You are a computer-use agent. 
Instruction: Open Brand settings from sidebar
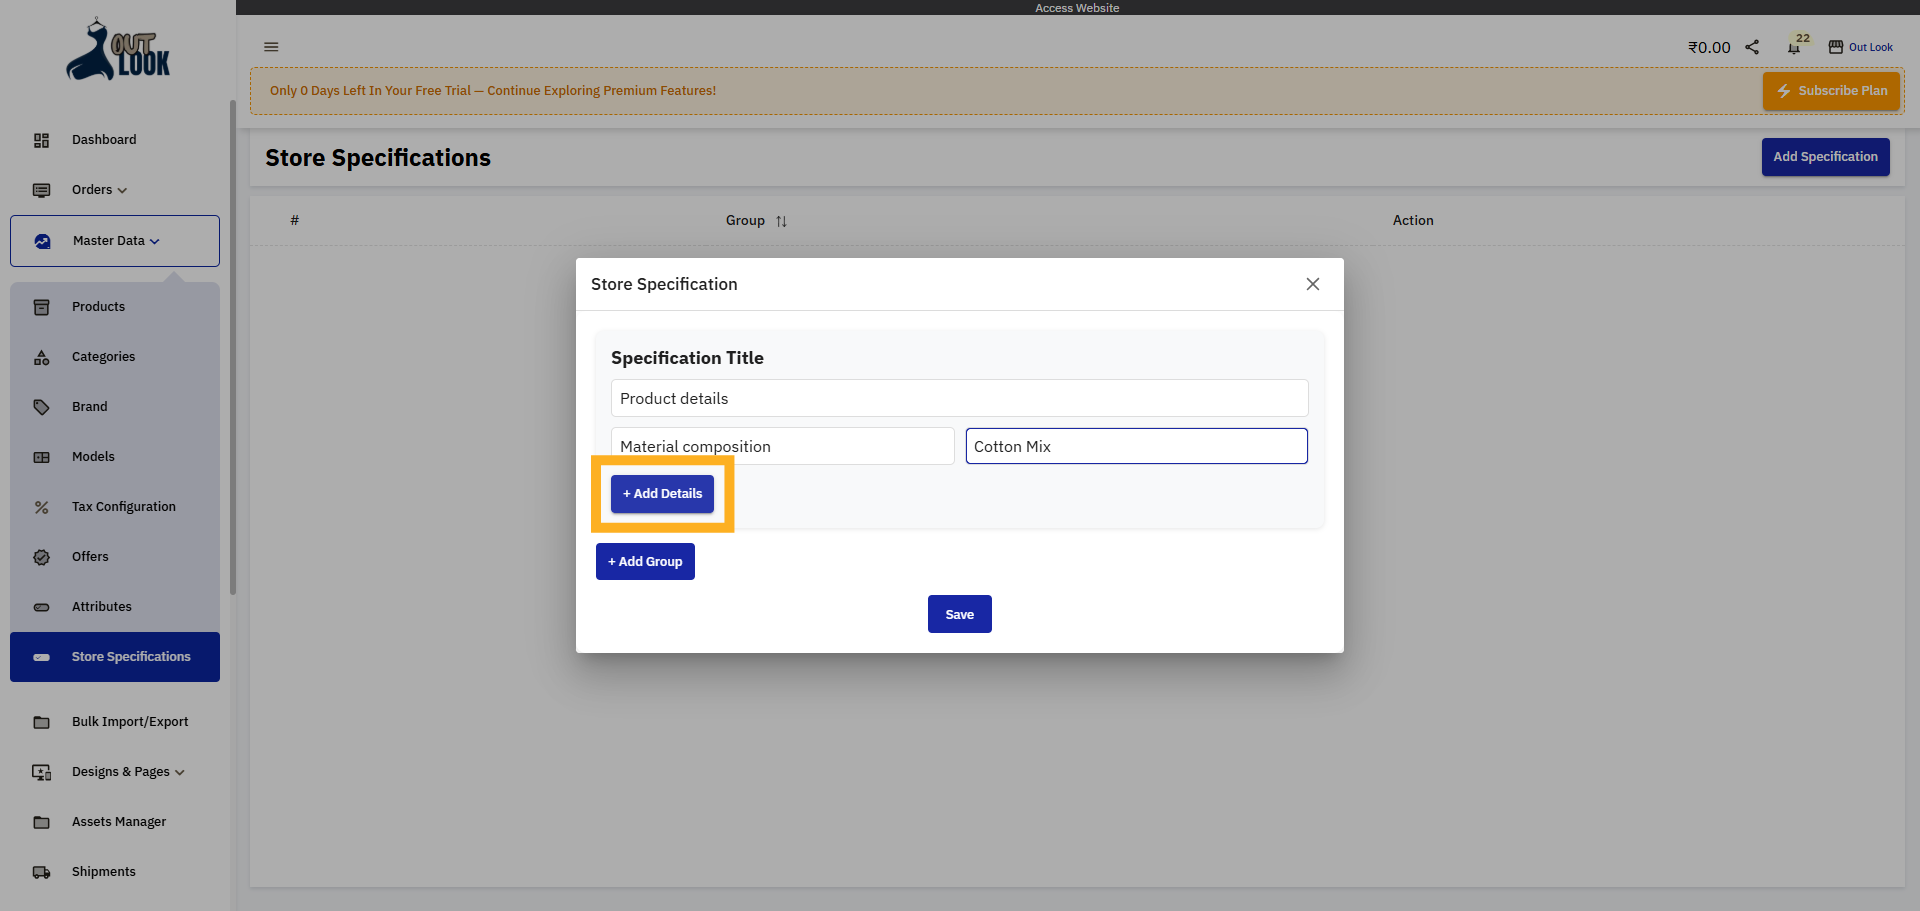89,406
